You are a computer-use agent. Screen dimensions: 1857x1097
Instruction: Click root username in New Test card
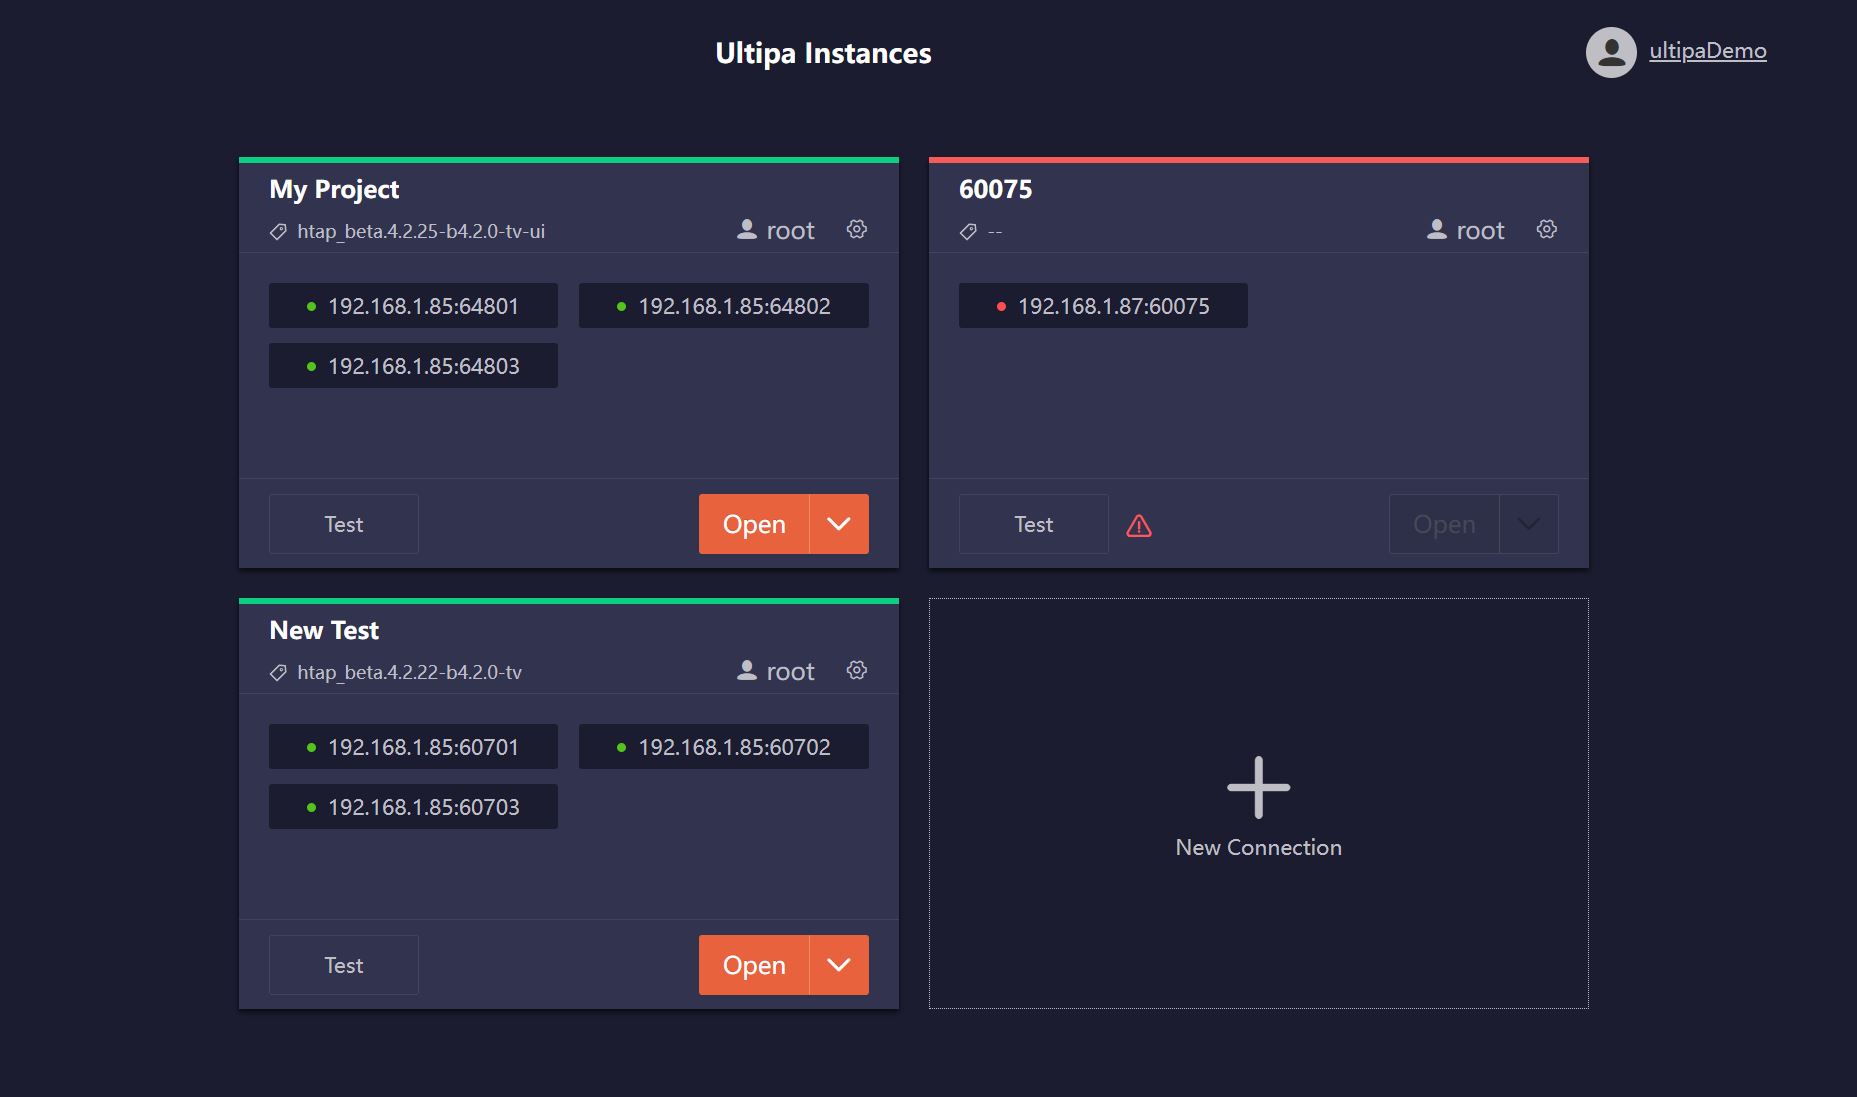[x=790, y=672]
